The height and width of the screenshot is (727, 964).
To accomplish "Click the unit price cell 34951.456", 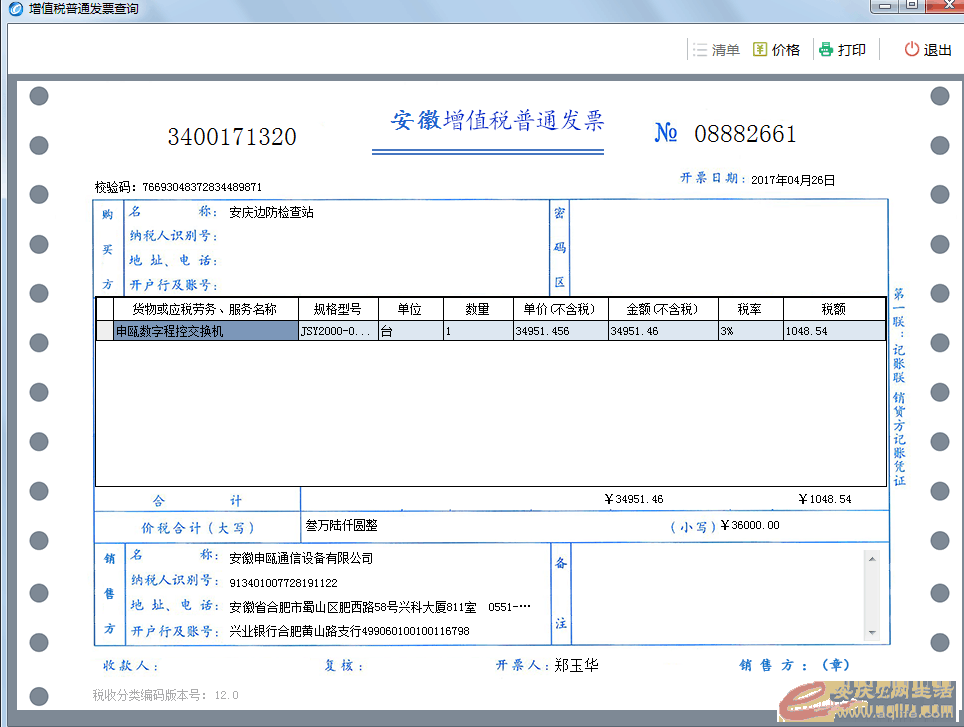I will pos(559,331).
